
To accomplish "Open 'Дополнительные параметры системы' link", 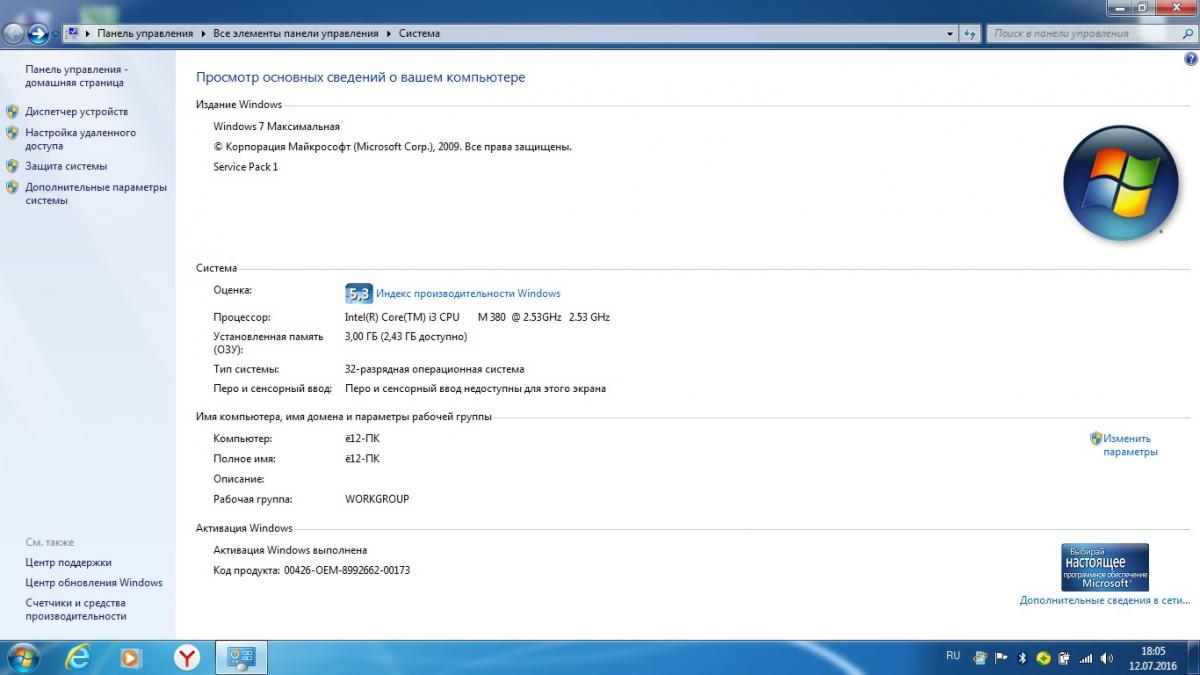I will click(96, 194).
